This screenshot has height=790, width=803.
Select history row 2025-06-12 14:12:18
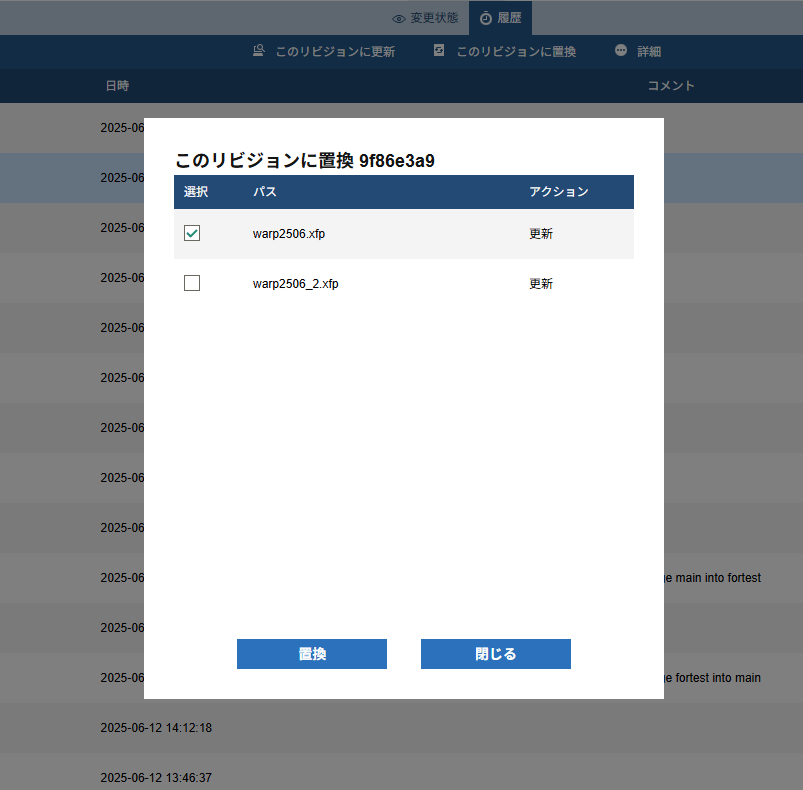point(402,728)
